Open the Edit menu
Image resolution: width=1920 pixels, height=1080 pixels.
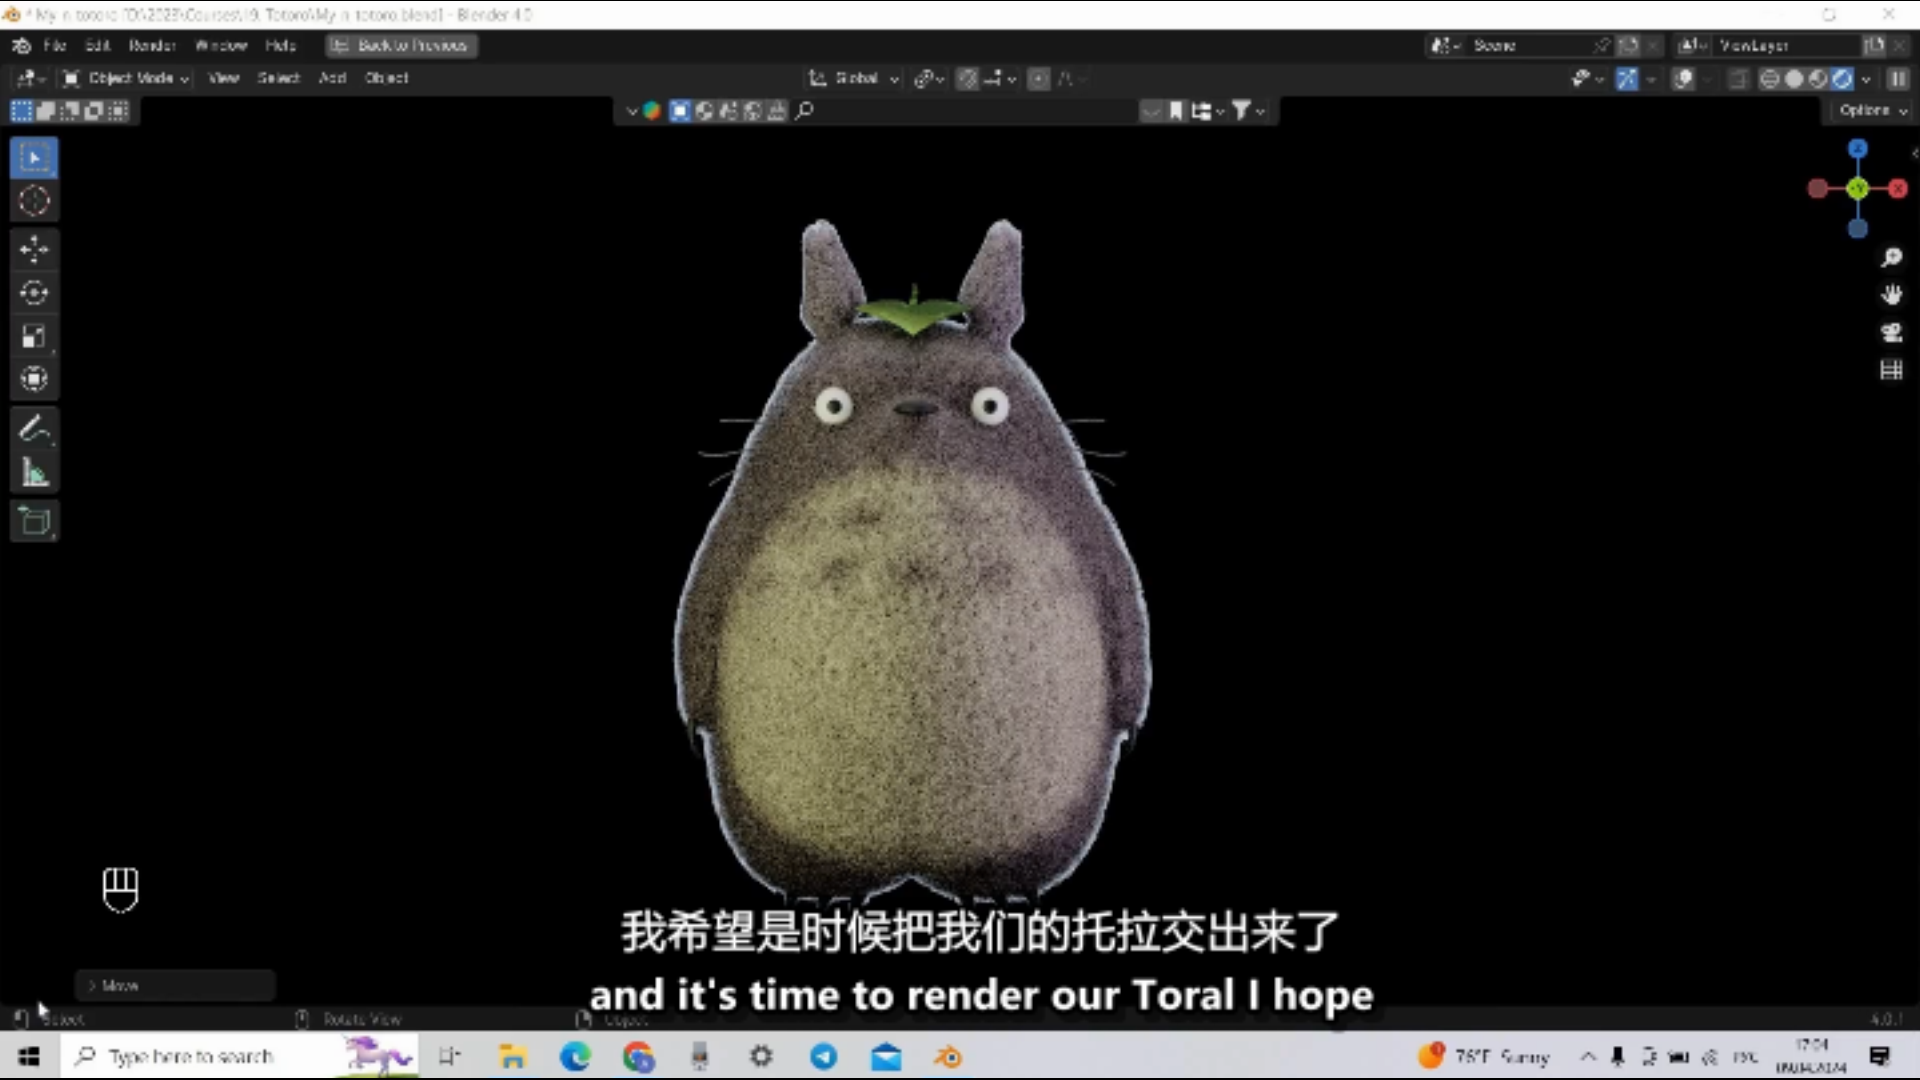97,45
